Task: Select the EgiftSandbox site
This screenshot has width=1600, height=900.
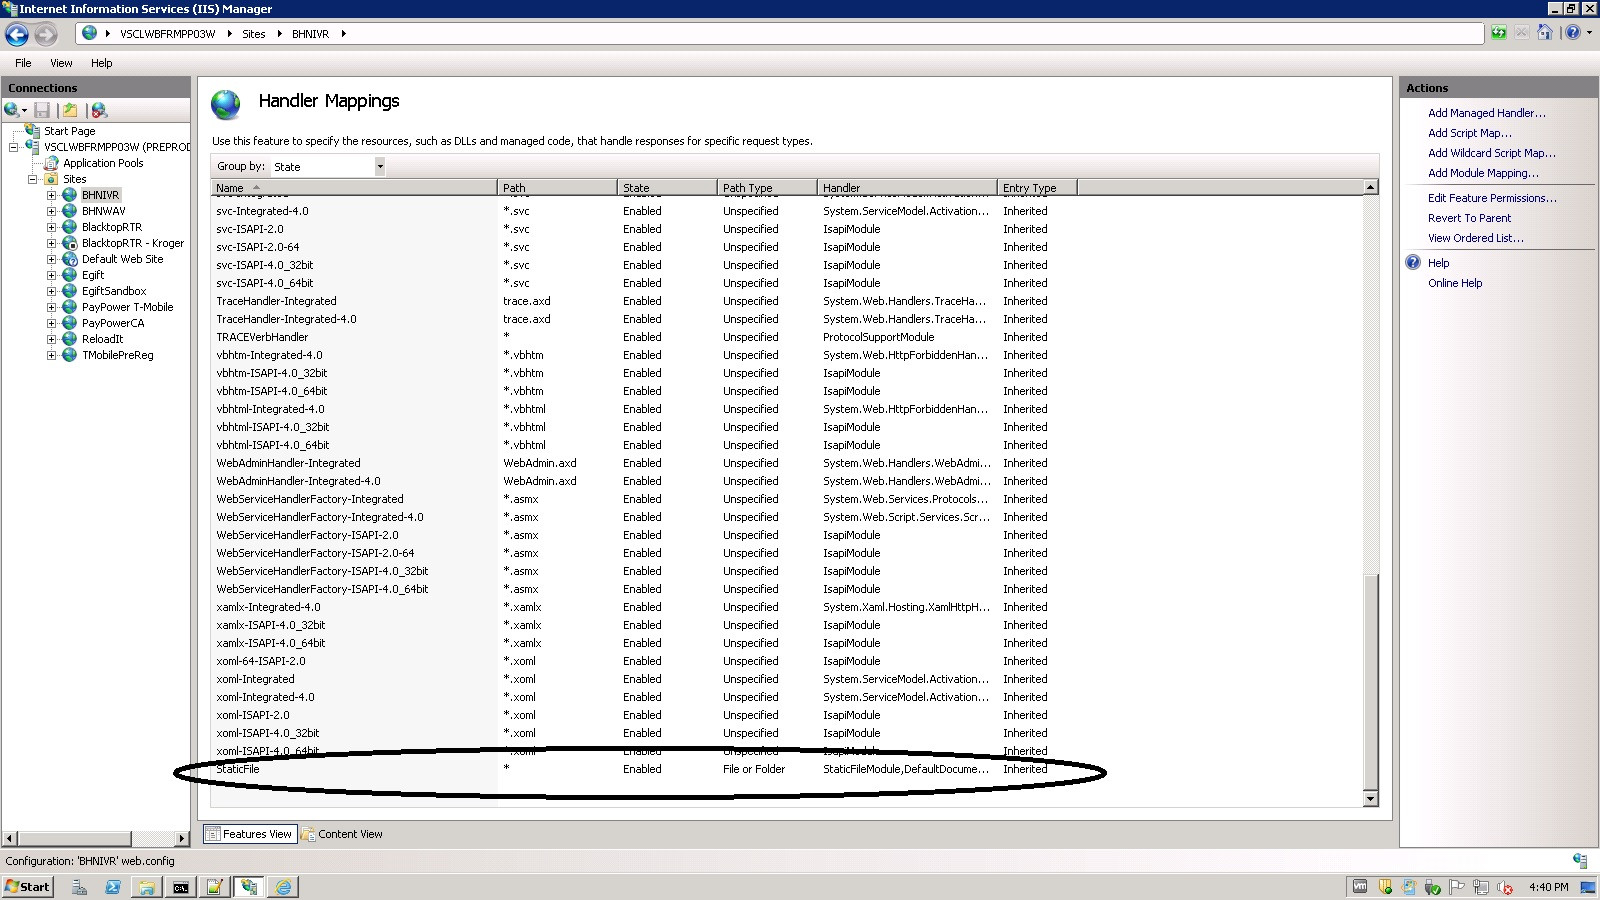Action: (114, 291)
